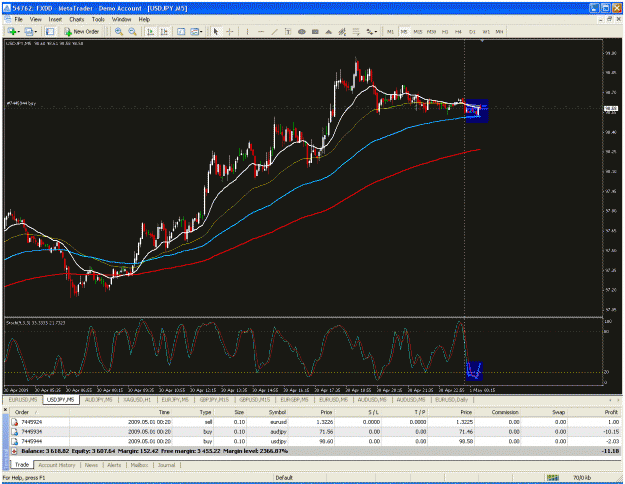Open the Profiles toolbar icon
Image resolution: width=625 pixels, height=484 pixels.
click(x=29, y=31)
